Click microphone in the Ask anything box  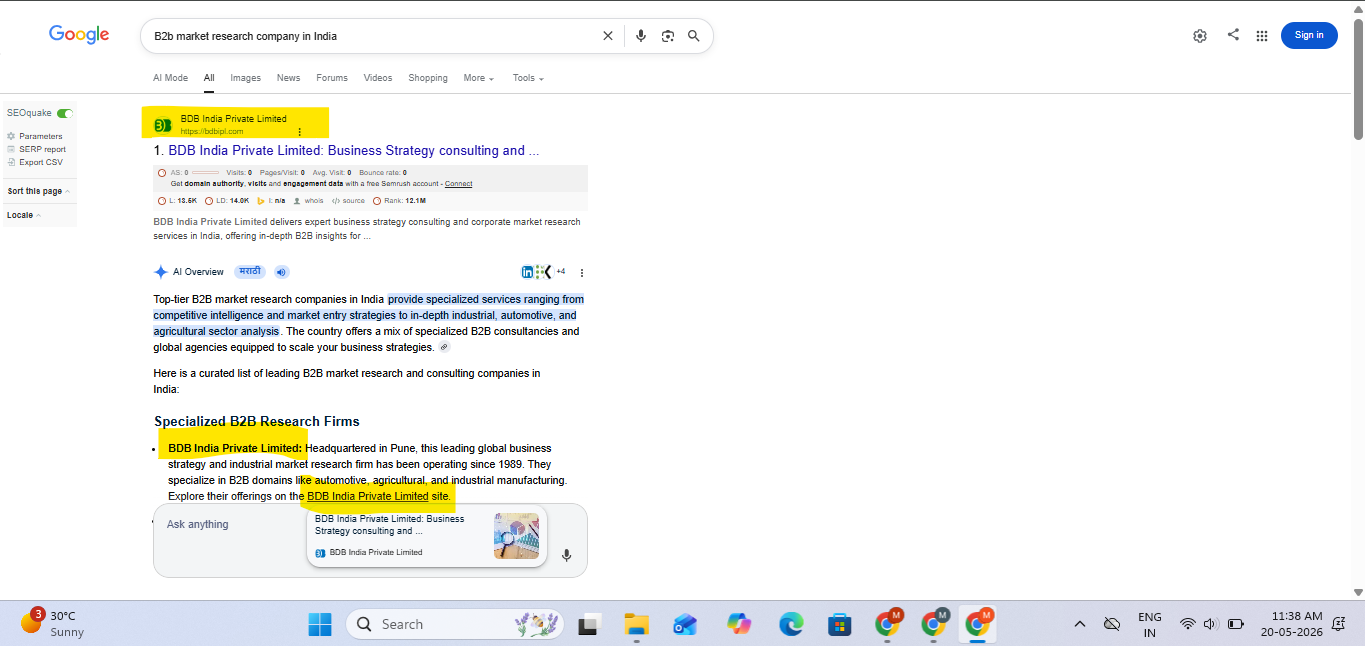point(566,555)
